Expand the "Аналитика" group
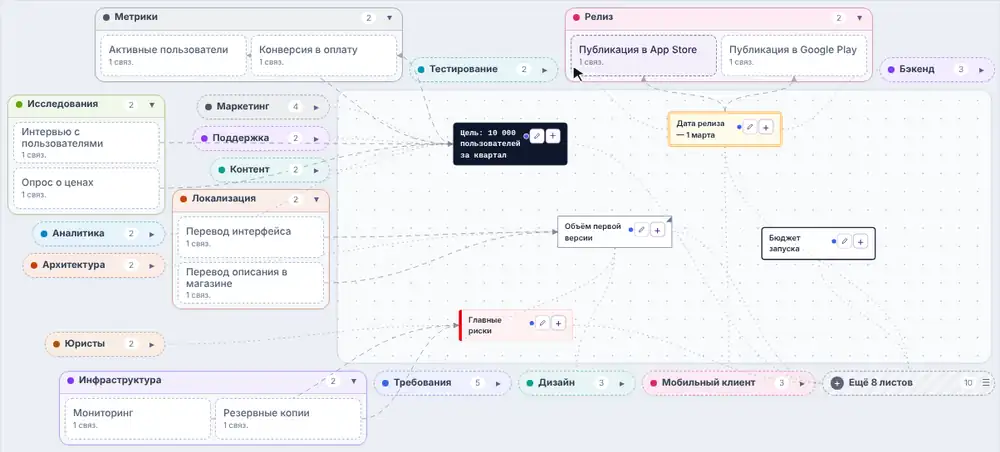The width and height of the screenshot is (1000, 452). coord(152,234)
